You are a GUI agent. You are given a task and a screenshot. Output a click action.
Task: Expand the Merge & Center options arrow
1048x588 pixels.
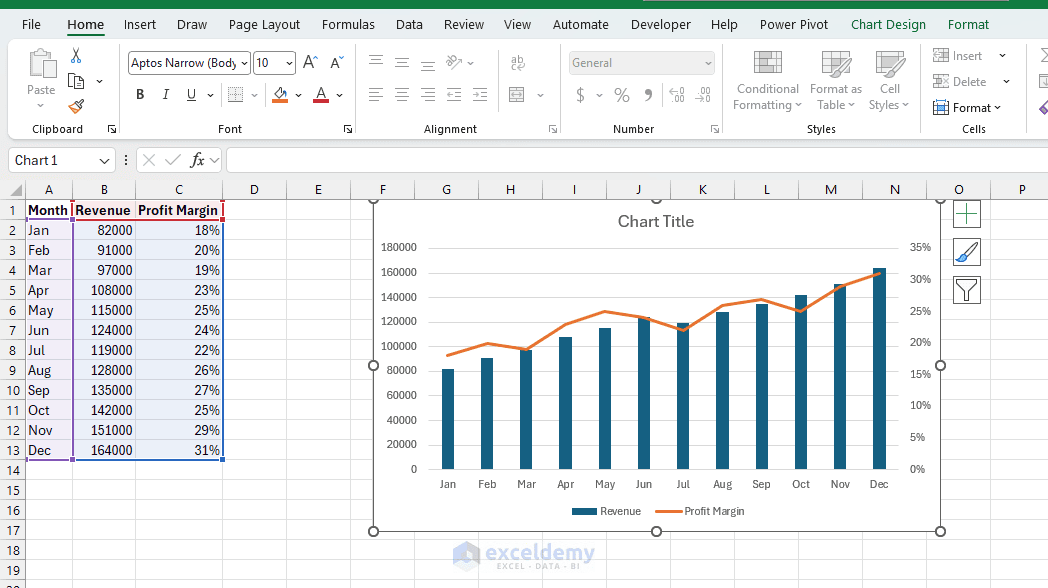pyautogui.click(x=540, y=95)
